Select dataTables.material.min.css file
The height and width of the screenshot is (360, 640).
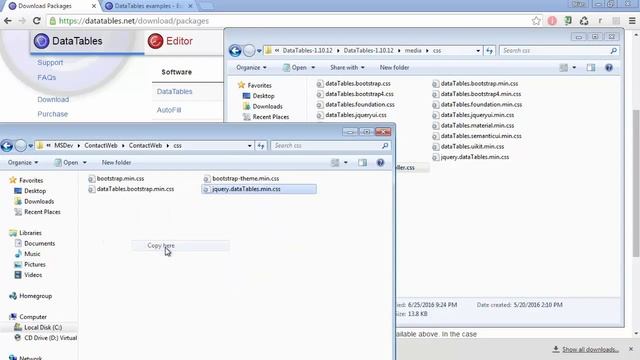pos(473,126)
